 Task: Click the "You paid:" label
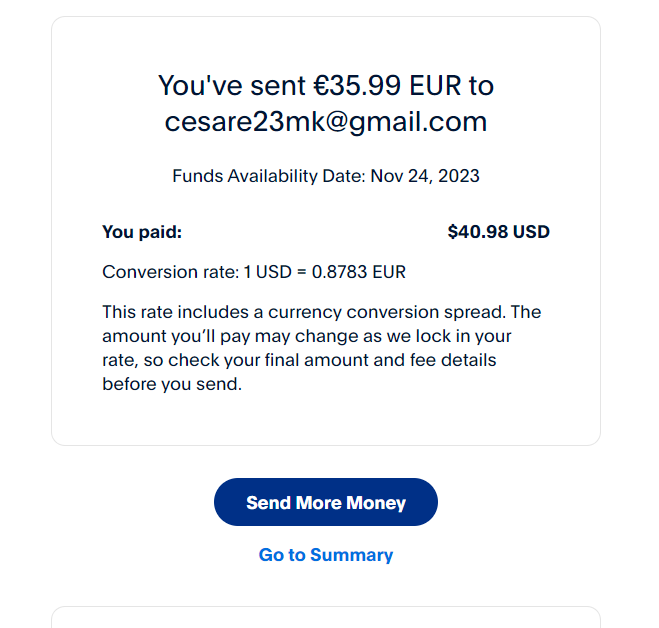(x=142, y=232)
